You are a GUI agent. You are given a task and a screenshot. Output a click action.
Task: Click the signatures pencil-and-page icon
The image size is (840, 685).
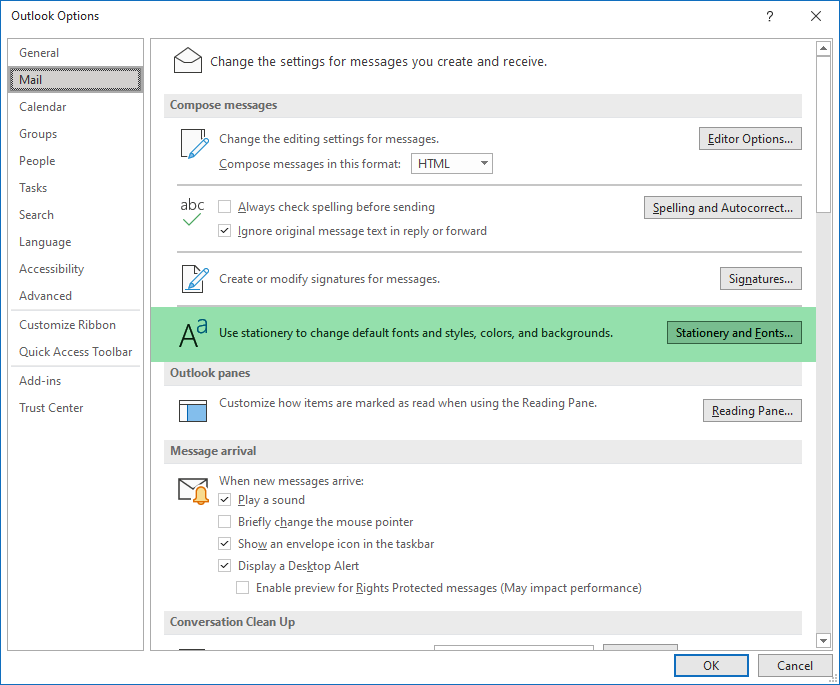click(192, 279)
